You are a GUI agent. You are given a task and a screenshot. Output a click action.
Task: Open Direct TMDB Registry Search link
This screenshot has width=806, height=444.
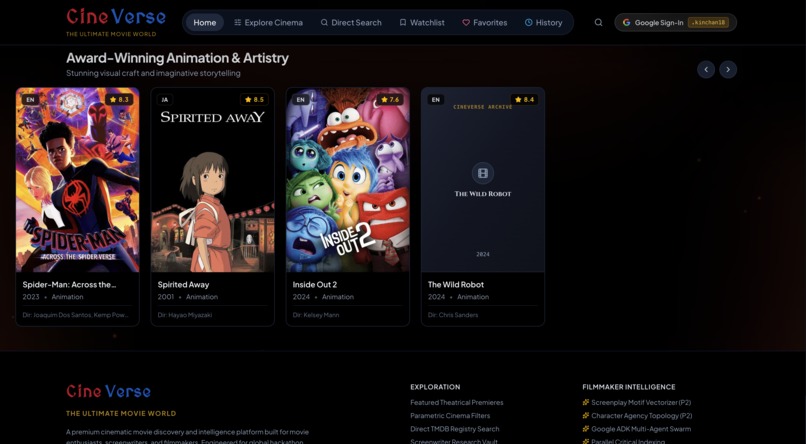[454, 429]
